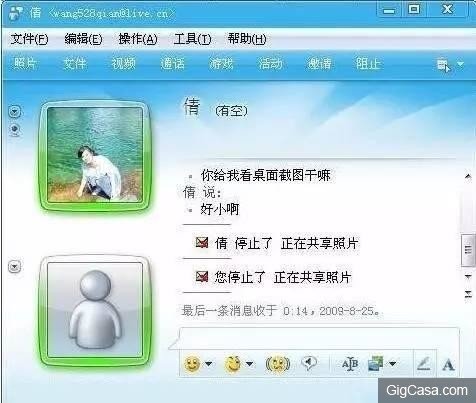Click the 照片 toolbar button
Viewport: 476px width, 403px height.
coord(25,63)
